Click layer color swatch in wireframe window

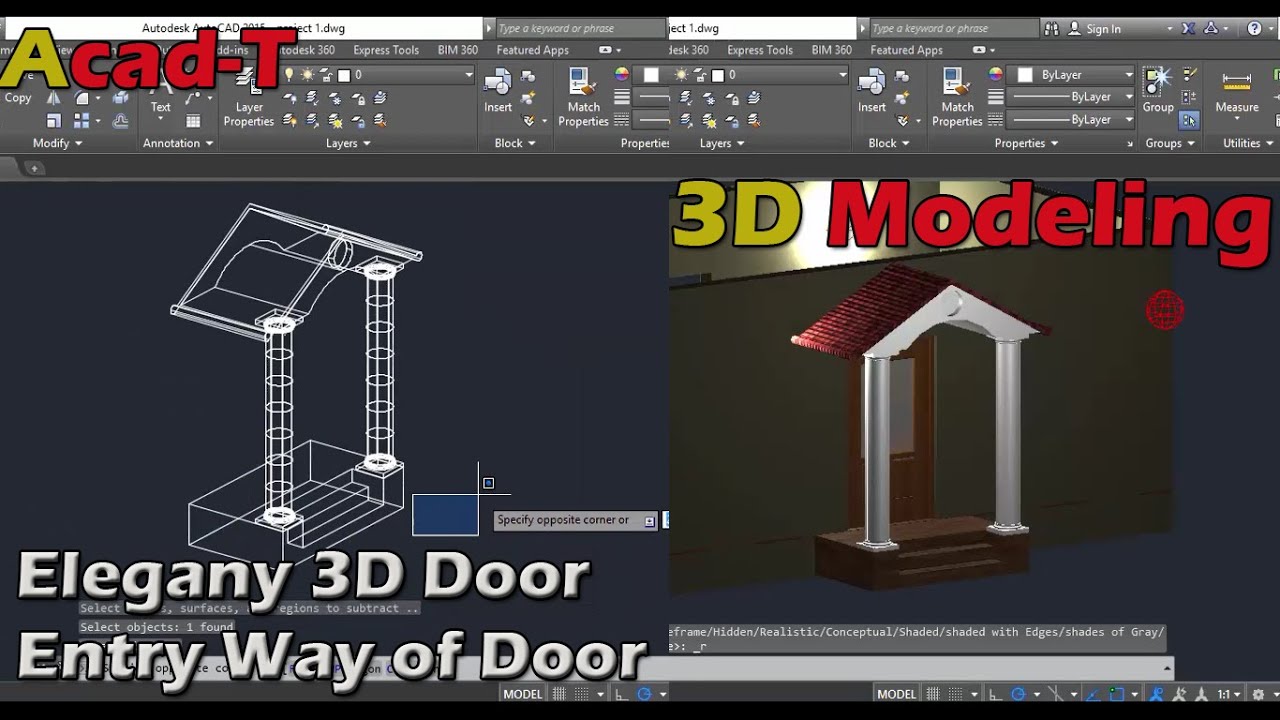coord(343,75)
